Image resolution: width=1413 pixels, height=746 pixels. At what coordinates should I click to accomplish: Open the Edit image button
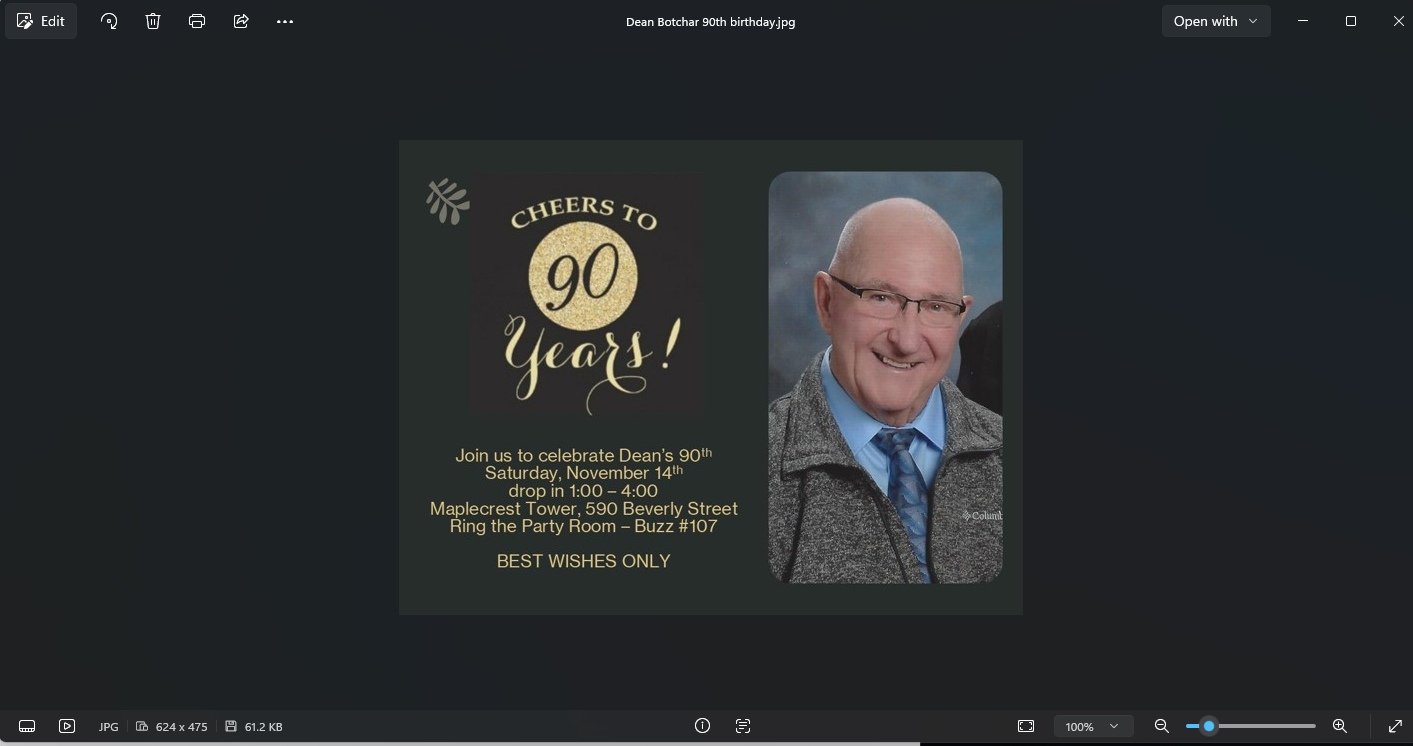click(41, 21)
